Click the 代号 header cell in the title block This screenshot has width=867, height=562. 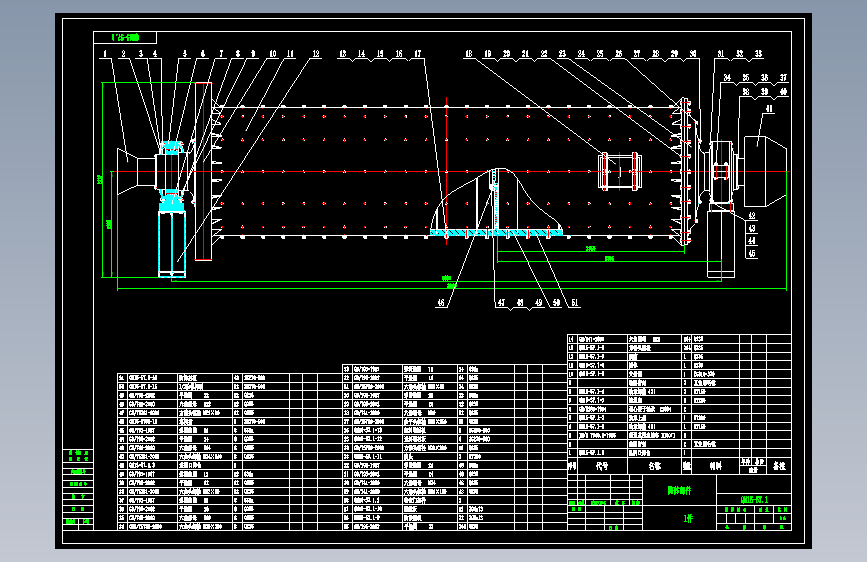(x=602, y=466)
